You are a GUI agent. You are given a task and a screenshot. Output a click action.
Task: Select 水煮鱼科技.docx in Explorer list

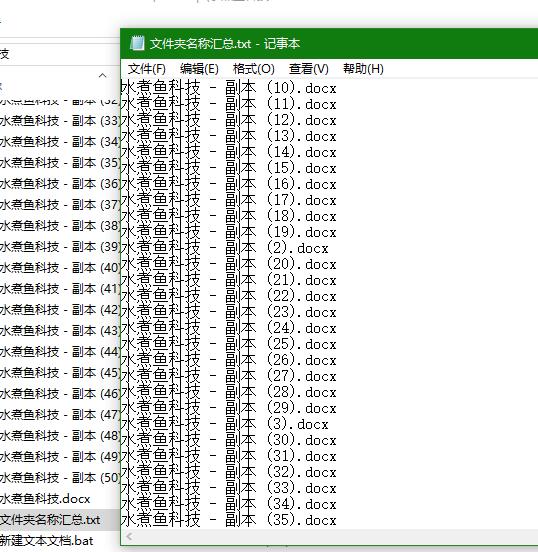click(x=45, y=498)
